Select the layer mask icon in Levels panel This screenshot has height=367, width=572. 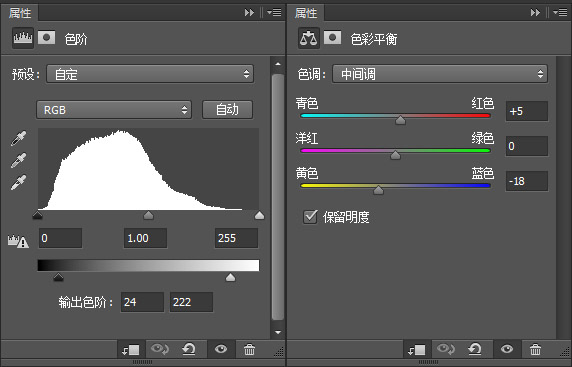click(47, 38)
